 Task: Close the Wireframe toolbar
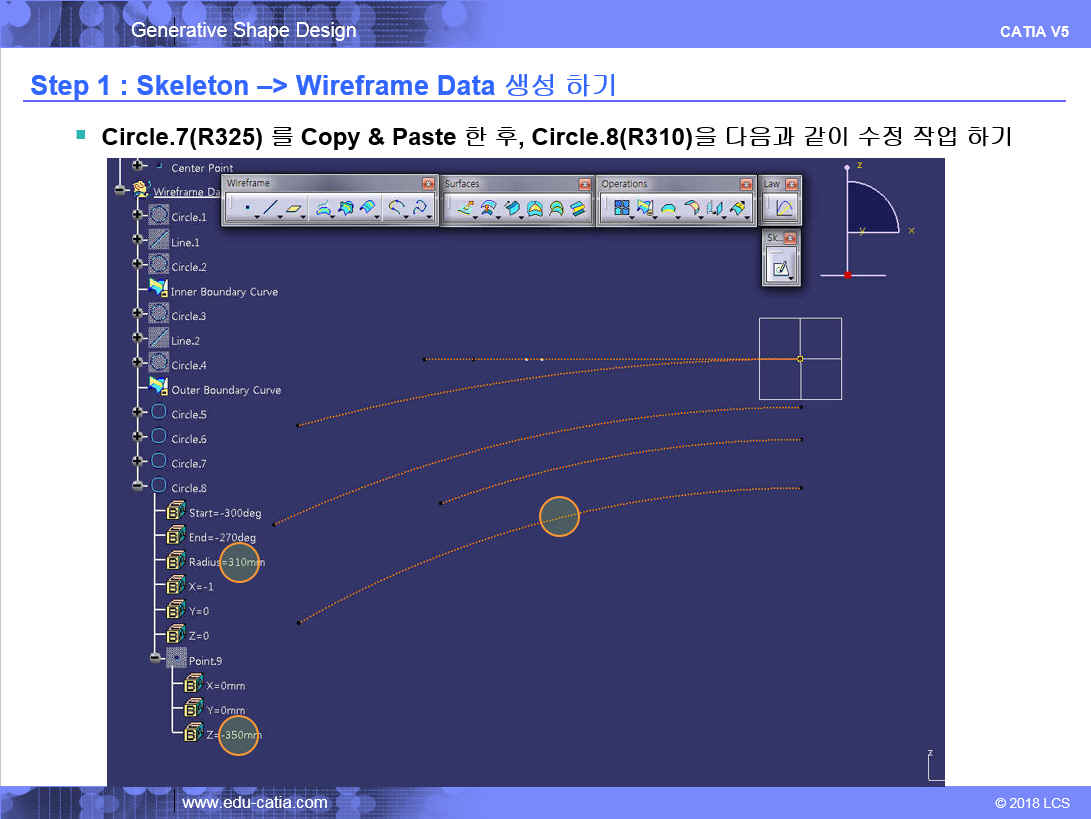(x=428, y=184)
